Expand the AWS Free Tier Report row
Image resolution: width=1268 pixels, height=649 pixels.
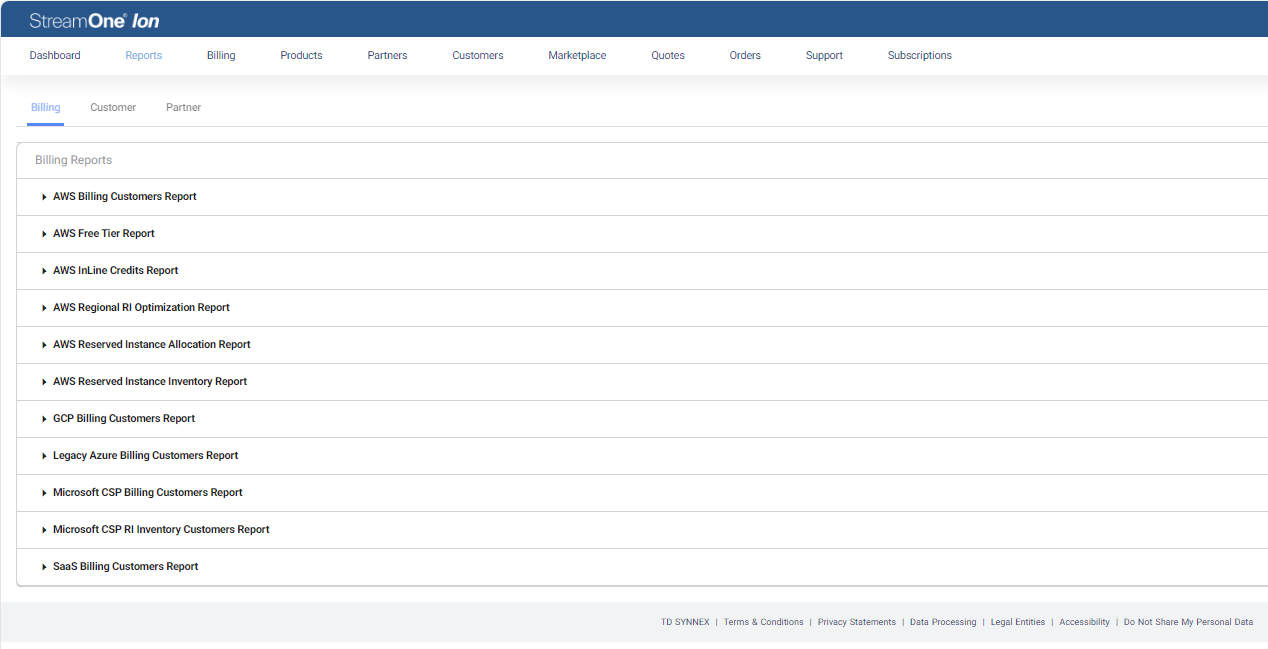(x=103, y=234)
